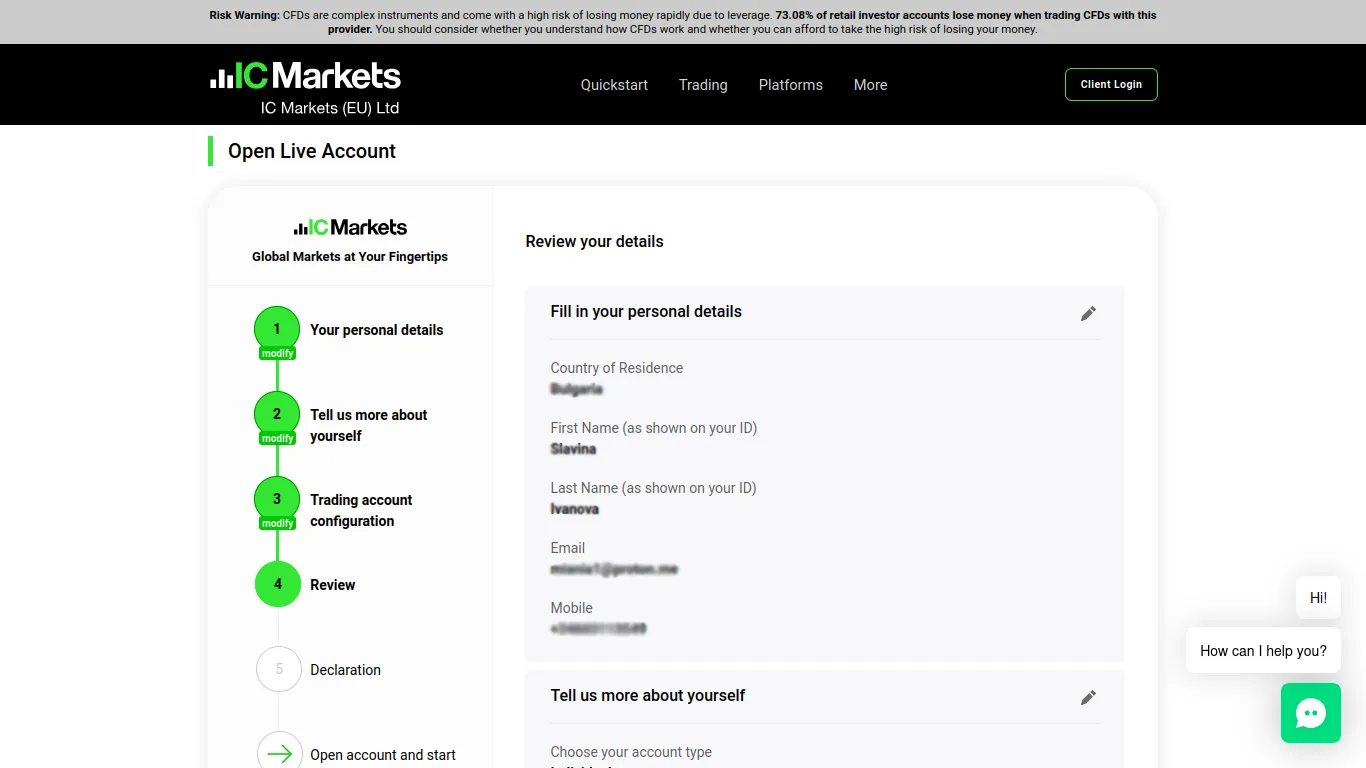Viewport: 1366px width, 768px height.
Task: Click the 'Global Markets at Your Fingertips' tagline
Action: tap(350, 257)
